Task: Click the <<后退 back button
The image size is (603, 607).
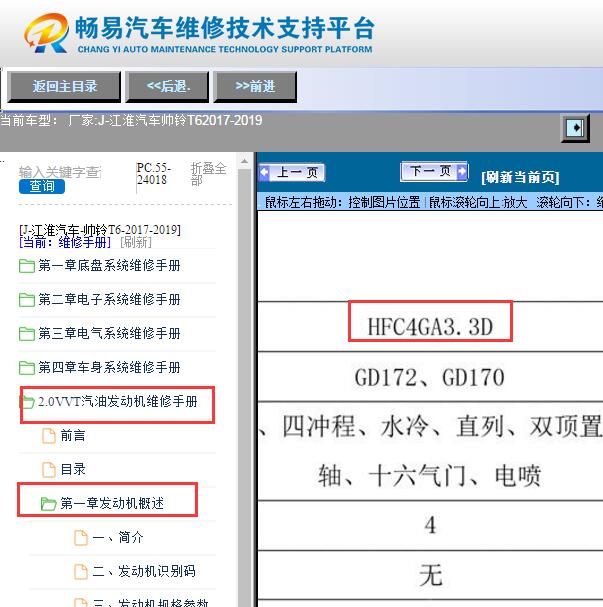Action: 167,86
